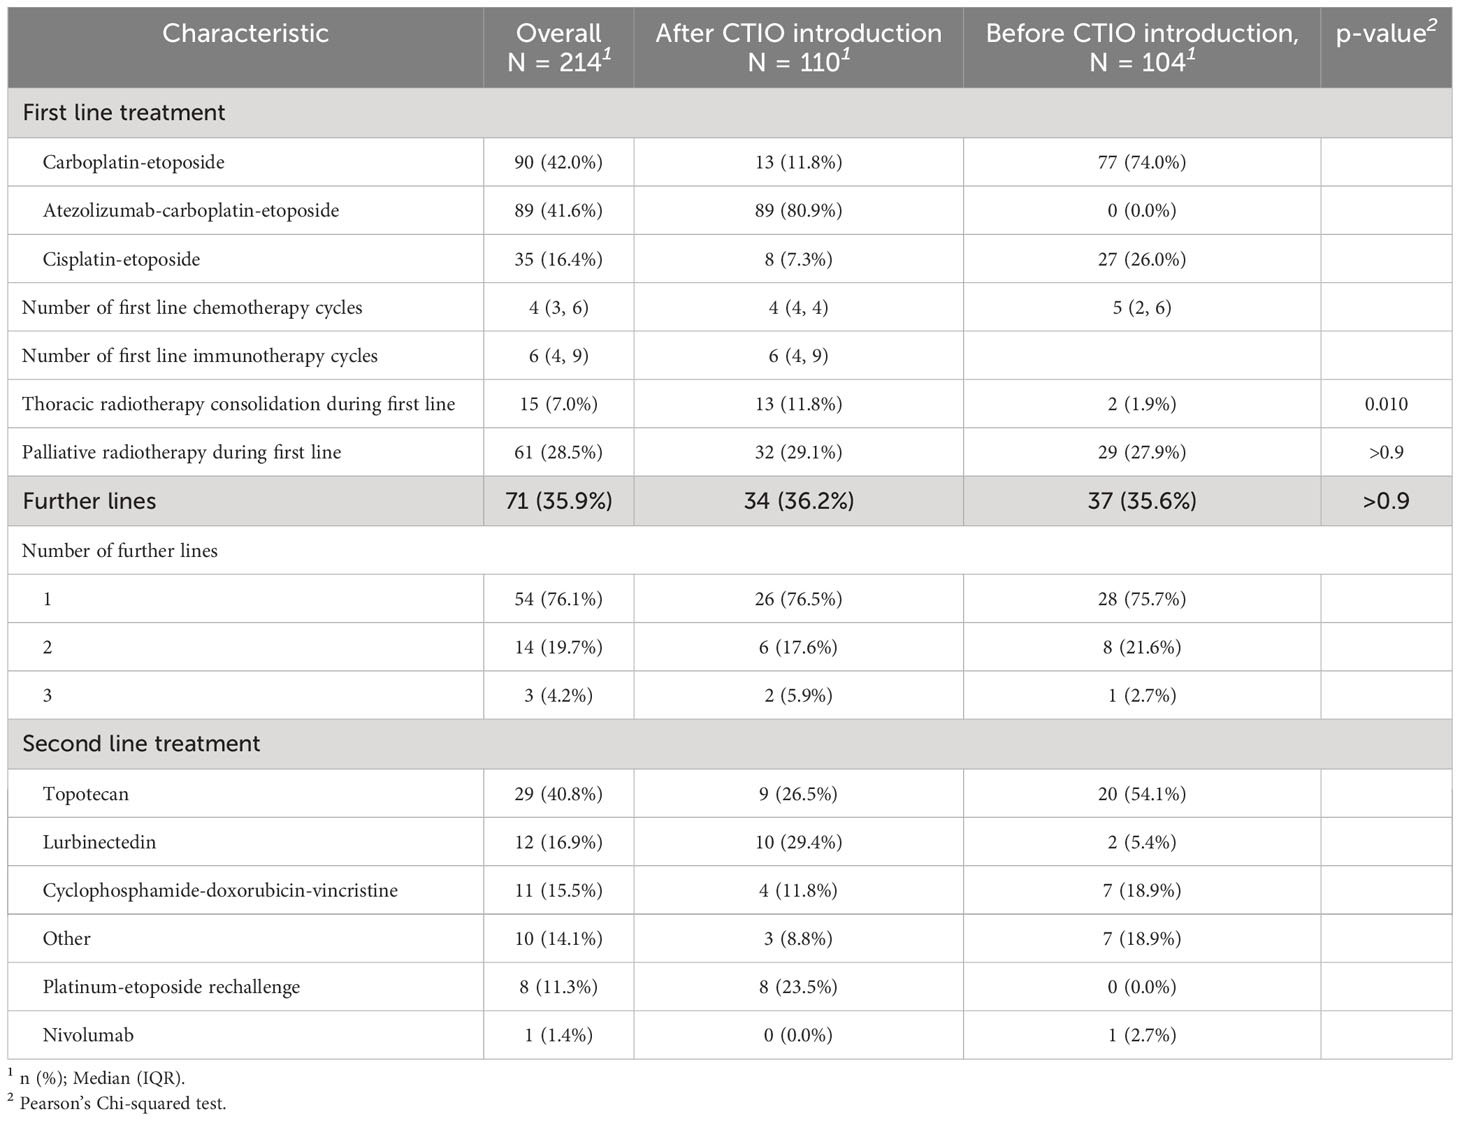Image resolution: width=1460 pixels, height=1121 pixels.
Task: Click the 'Carboplatin-etoposide' row label
Action: 133,162
